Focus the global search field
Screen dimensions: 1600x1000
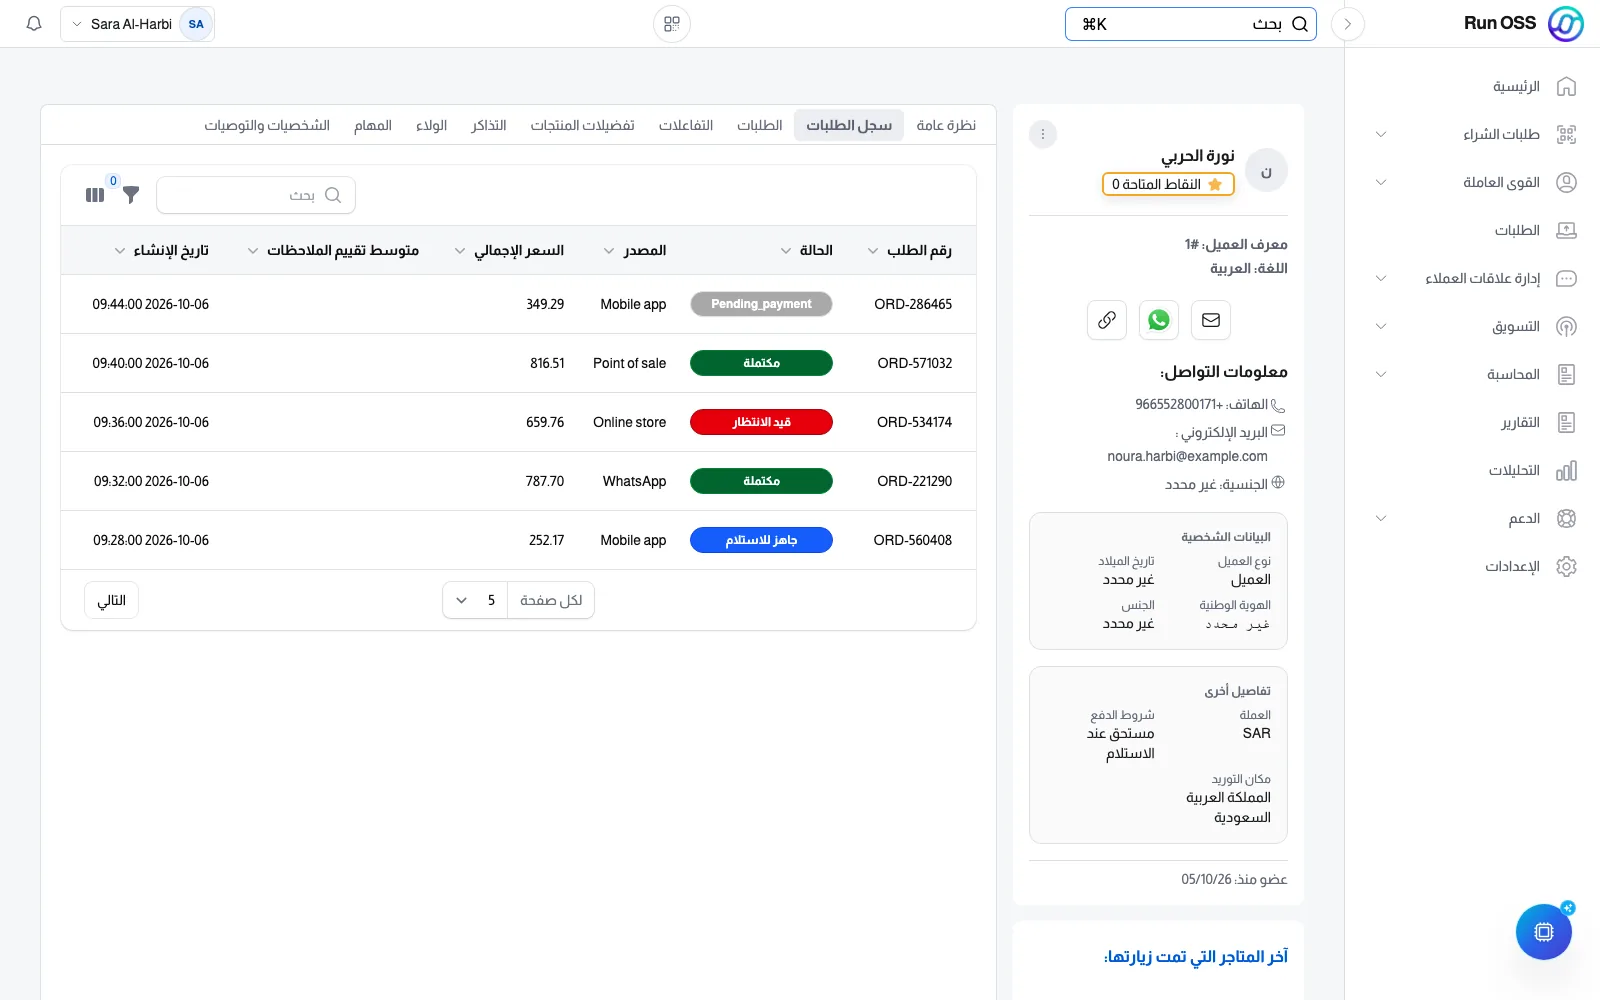pos(1191,24)
